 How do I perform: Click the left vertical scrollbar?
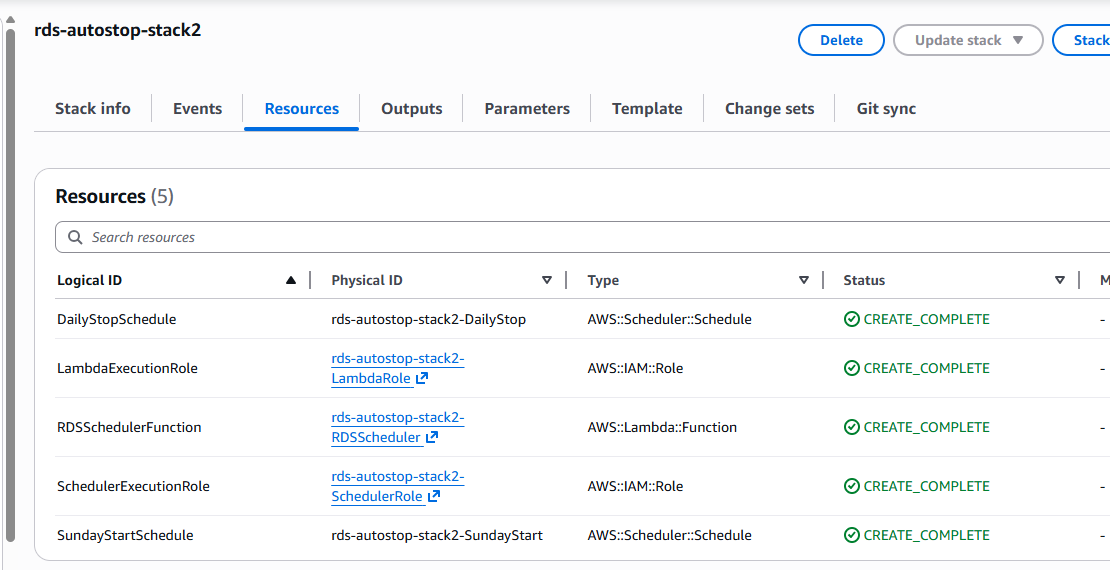point(11,280)
